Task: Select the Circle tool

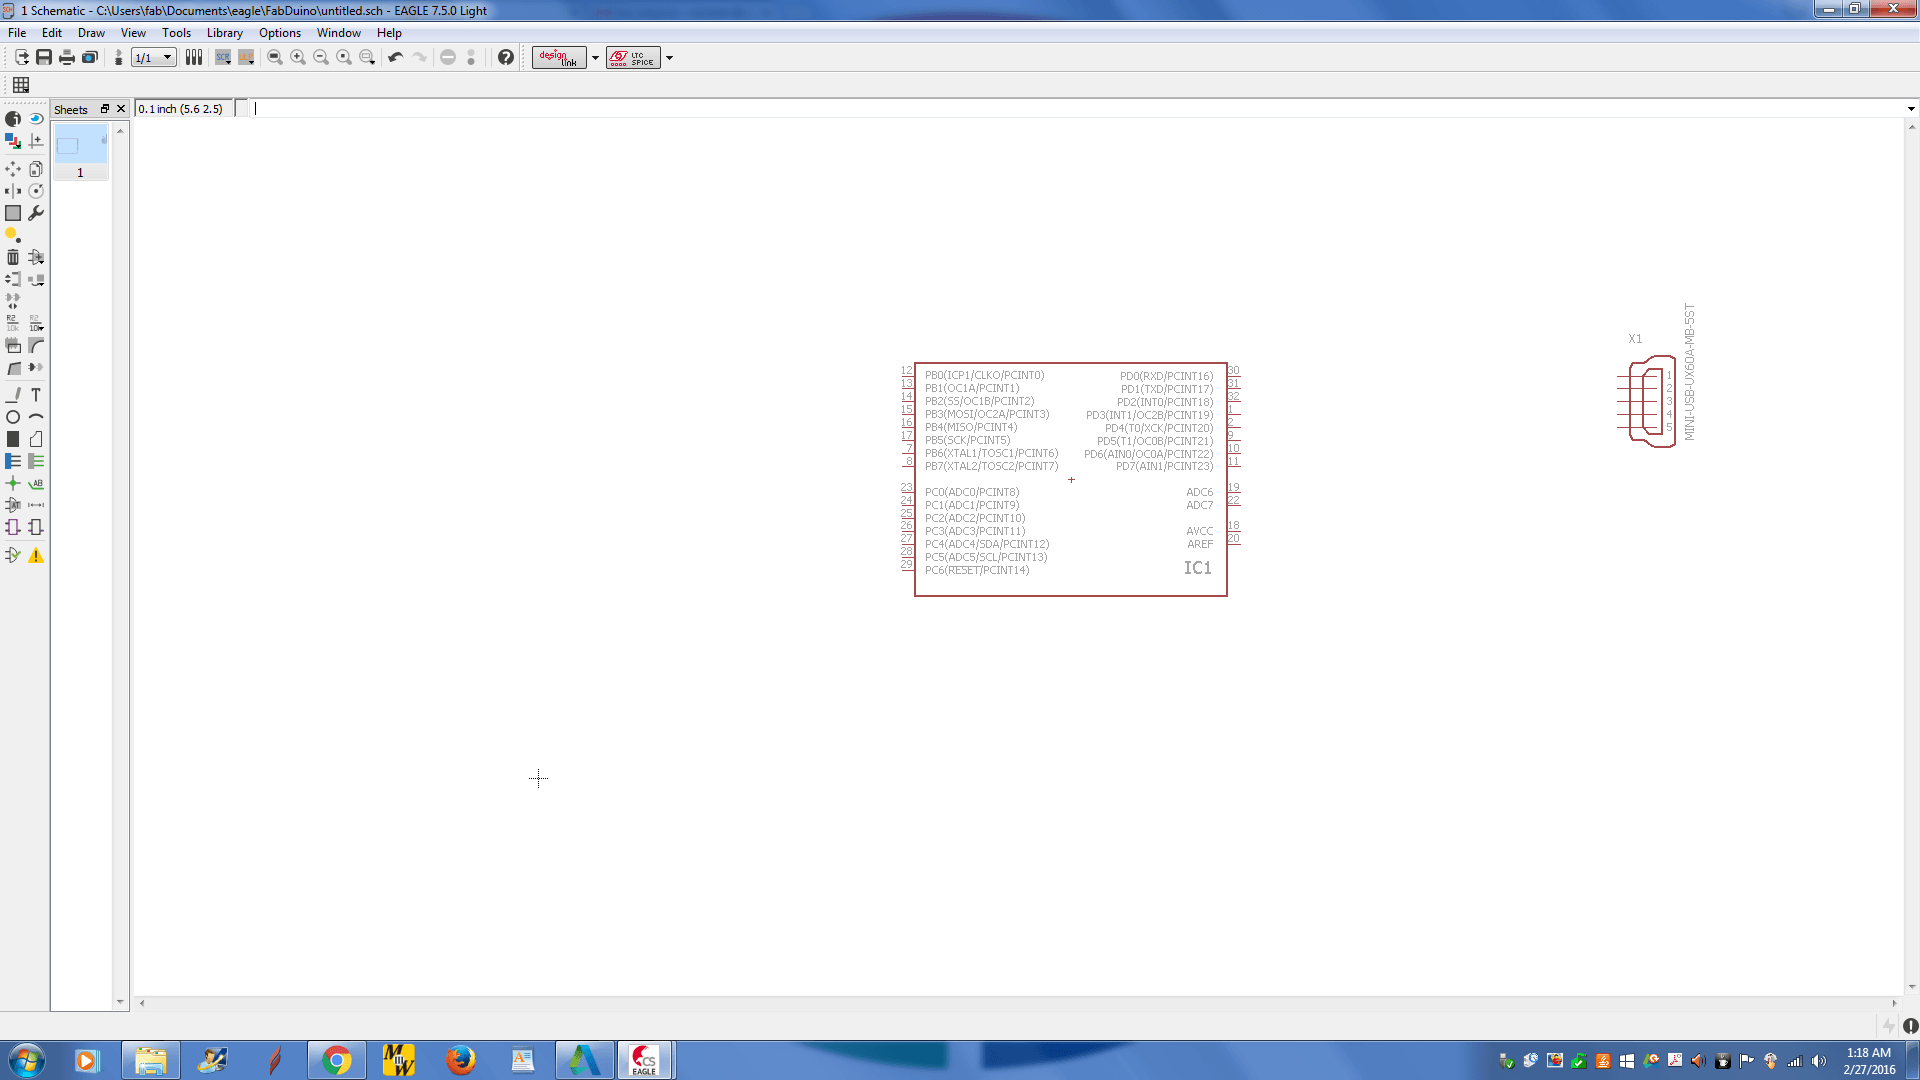Action: coord(13,417)
